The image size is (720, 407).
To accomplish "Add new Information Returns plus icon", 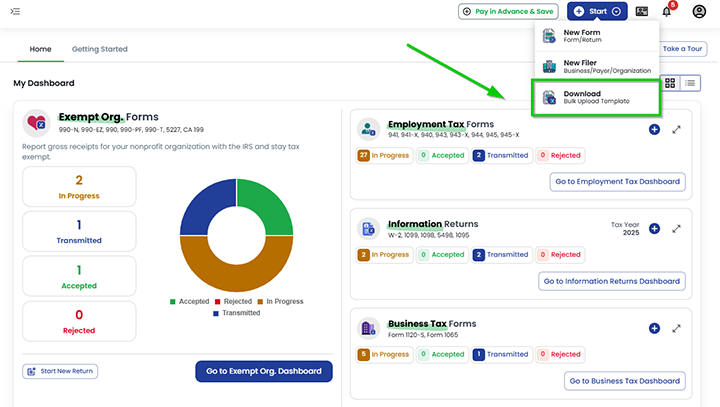I will pyautogui.click(x=654, y=228).
